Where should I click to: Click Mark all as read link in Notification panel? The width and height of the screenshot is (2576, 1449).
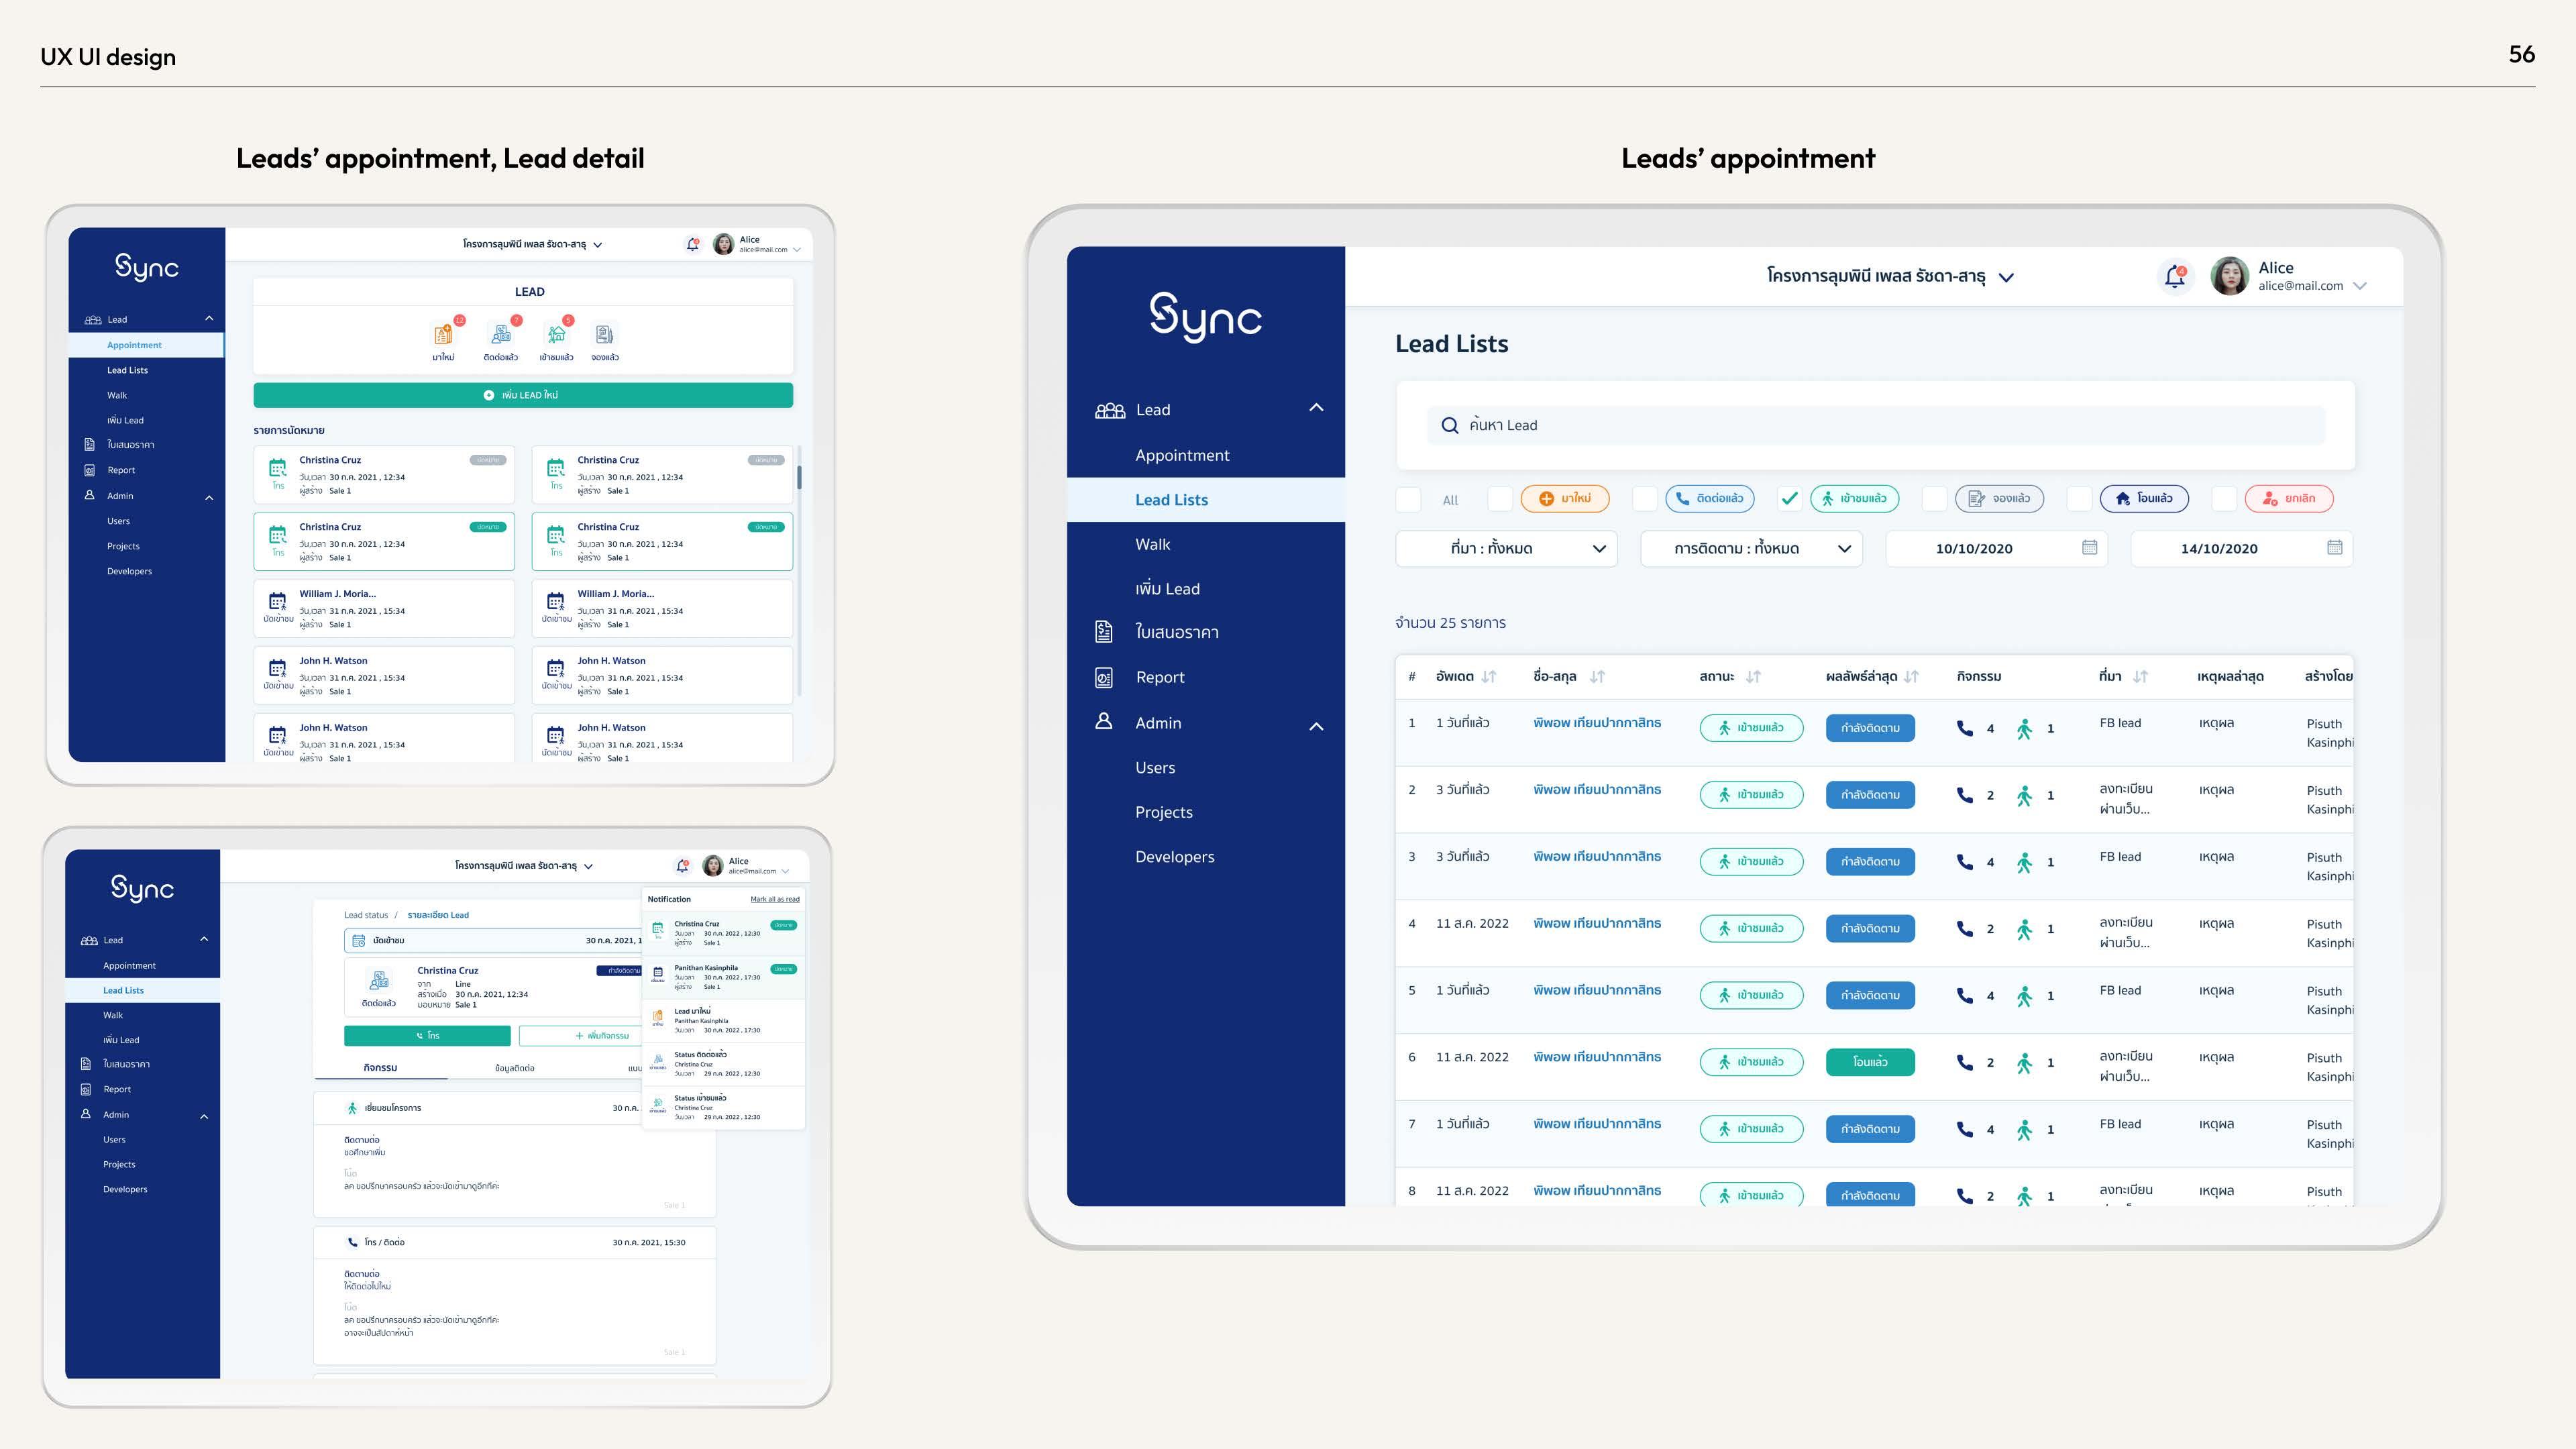(x=774, y=899)
